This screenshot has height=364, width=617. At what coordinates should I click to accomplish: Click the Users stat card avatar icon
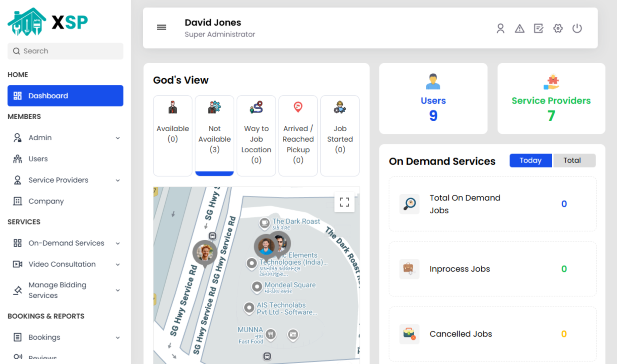(x=433, y=81)
